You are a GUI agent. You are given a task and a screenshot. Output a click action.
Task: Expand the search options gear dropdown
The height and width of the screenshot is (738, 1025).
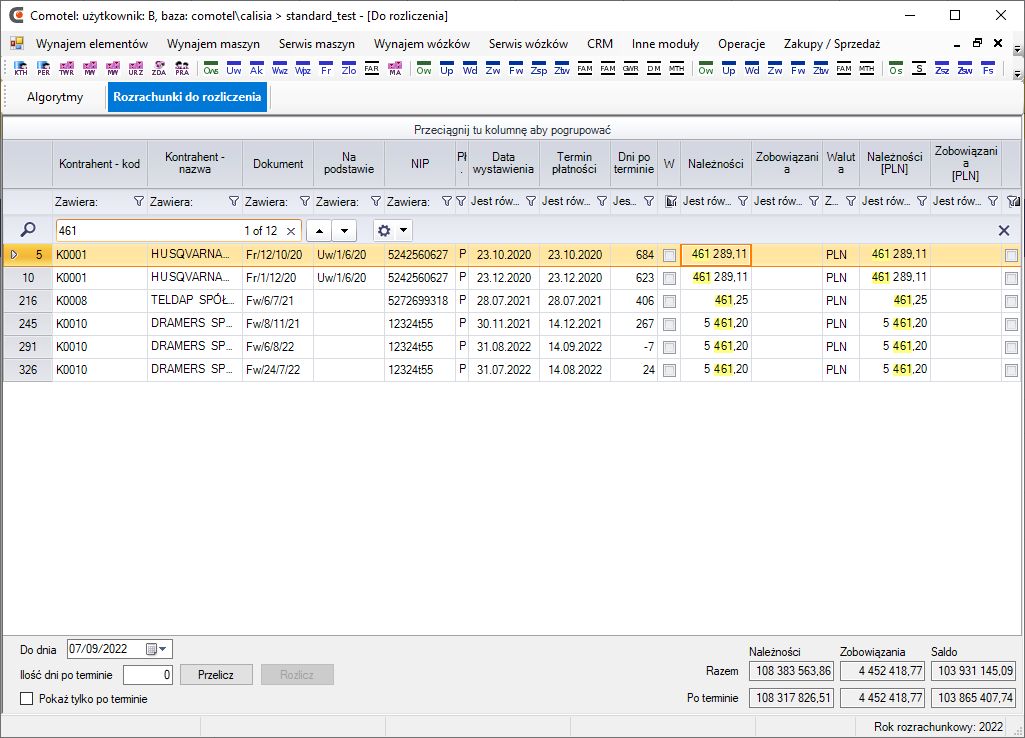pyautogui.click(x=392, y=230)
